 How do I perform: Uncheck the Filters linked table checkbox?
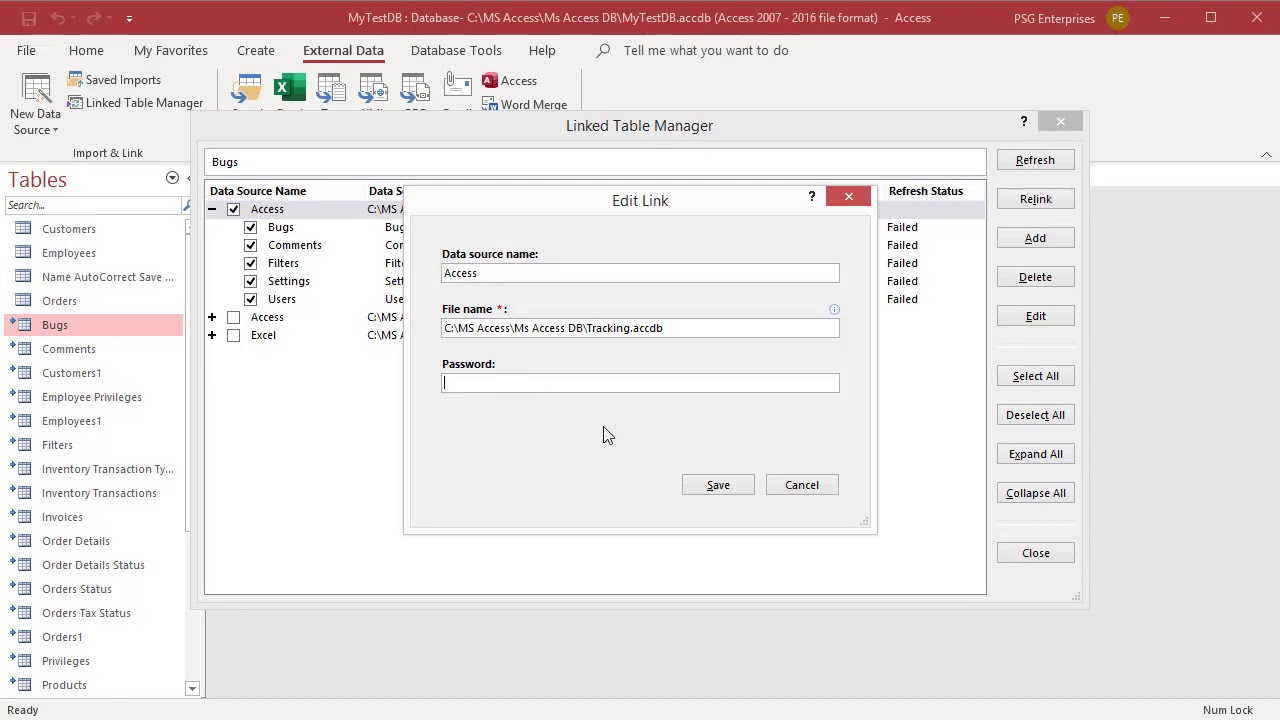point(250,263)
